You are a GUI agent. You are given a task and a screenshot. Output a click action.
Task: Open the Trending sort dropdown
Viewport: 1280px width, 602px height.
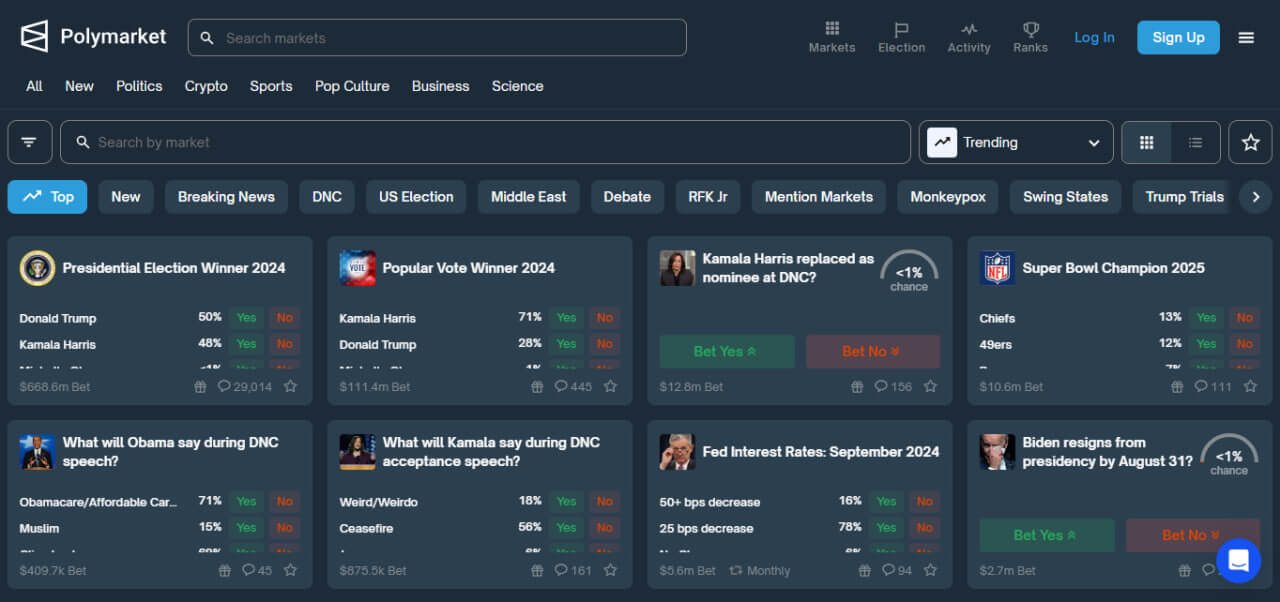click(x=1016, y=142)
